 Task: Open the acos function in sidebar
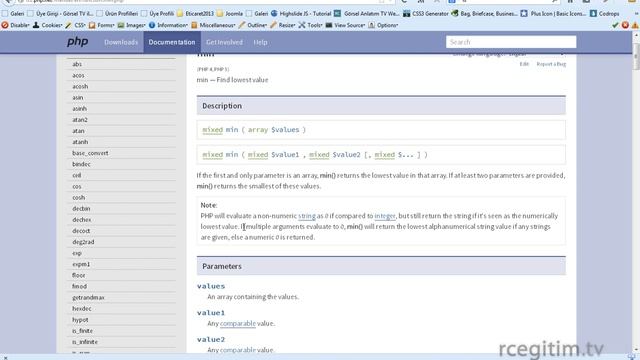pos(78,76)
